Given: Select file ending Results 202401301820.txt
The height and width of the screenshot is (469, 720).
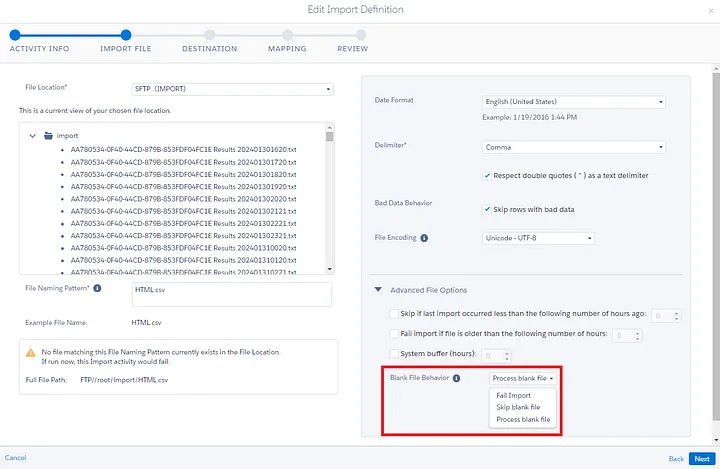Looking at the screenshot, I should point(183,175).
